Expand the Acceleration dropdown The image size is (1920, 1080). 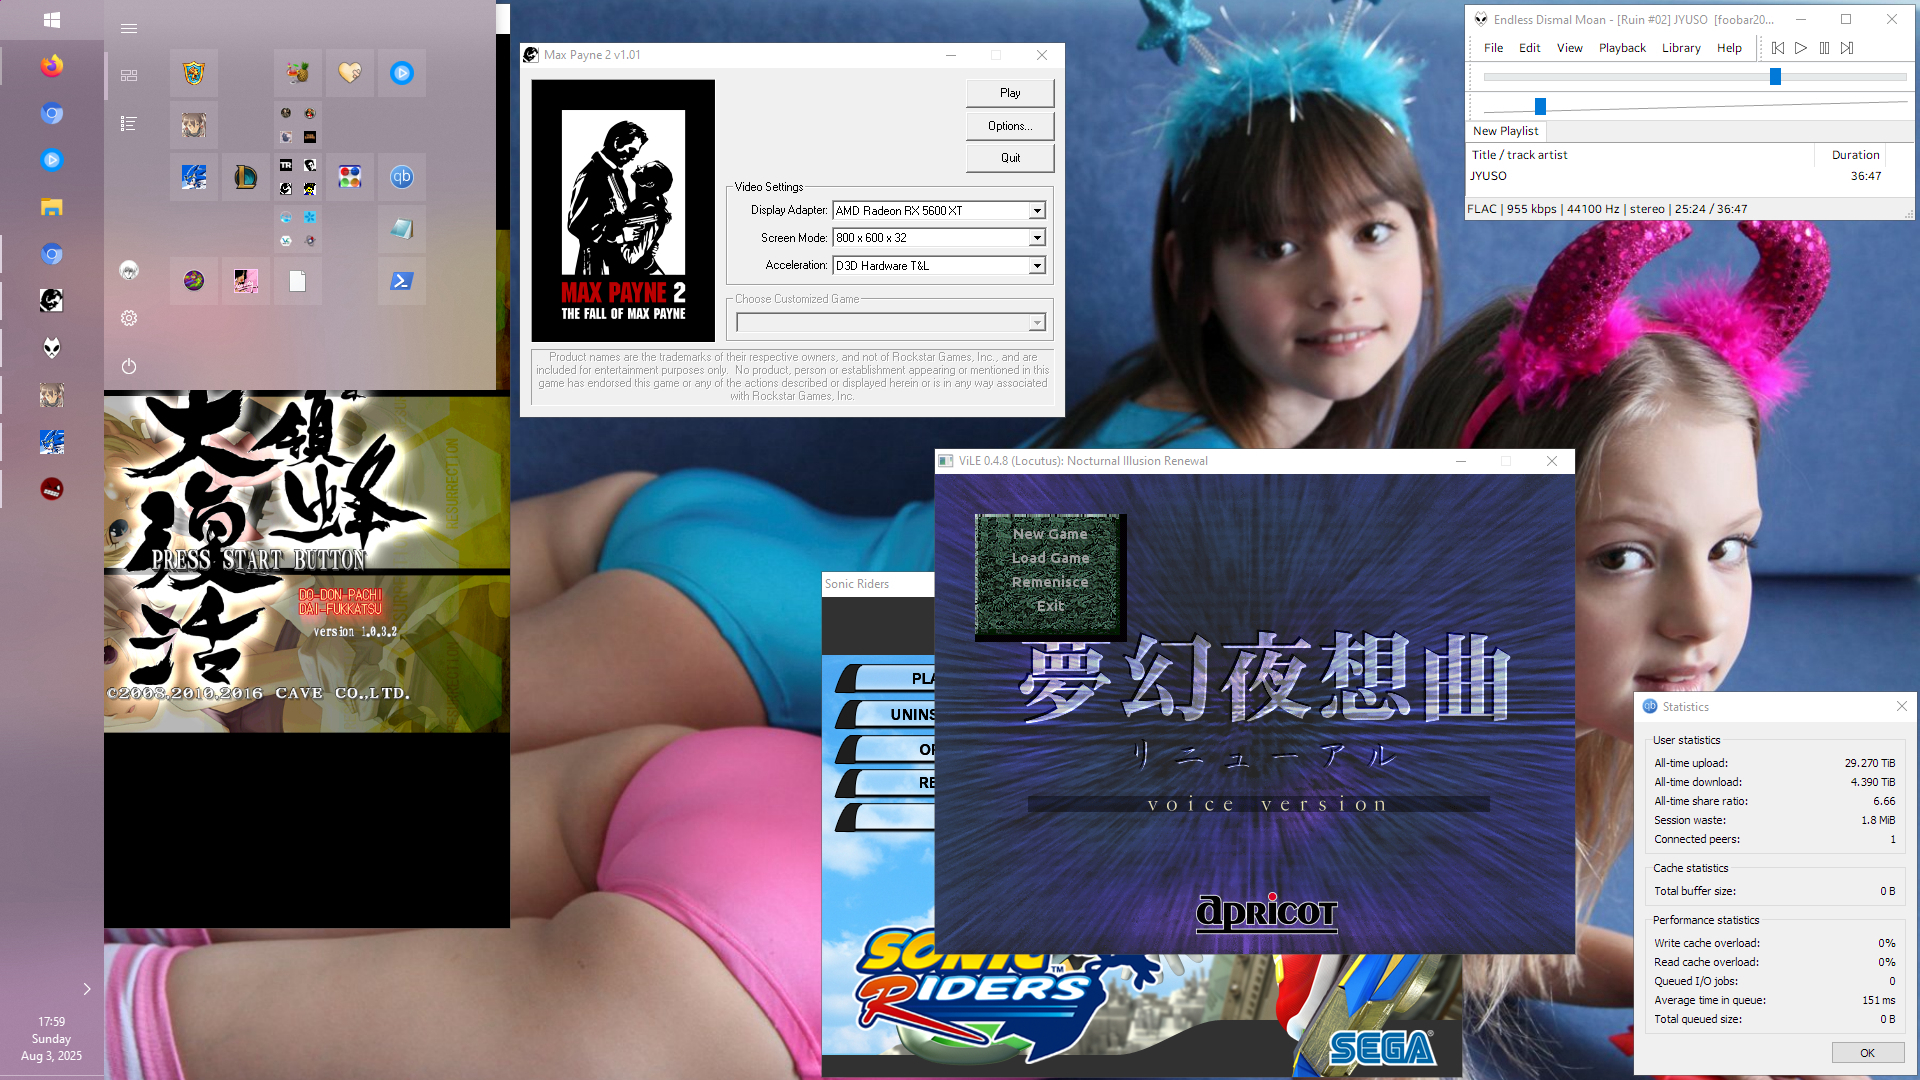point(1037,266)
